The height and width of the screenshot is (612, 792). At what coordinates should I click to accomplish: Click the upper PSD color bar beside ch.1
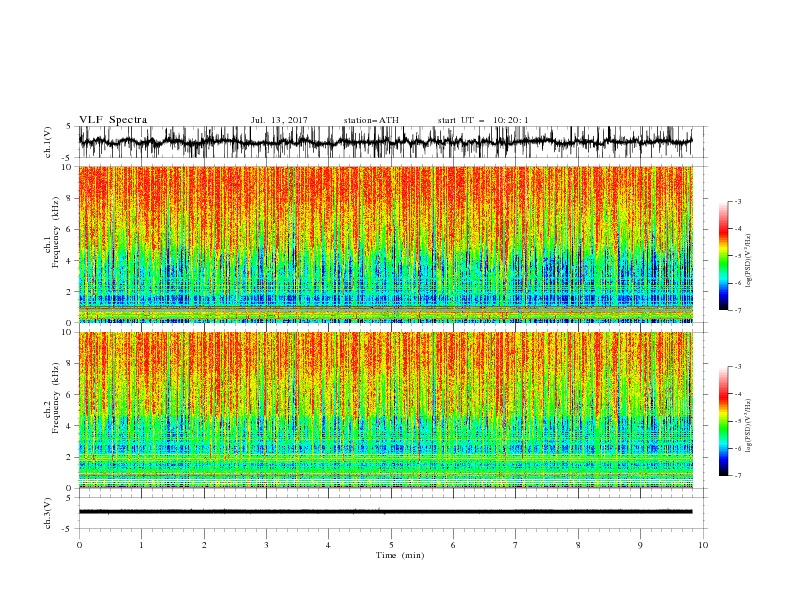pyautogui.click(x=723, y=256)
